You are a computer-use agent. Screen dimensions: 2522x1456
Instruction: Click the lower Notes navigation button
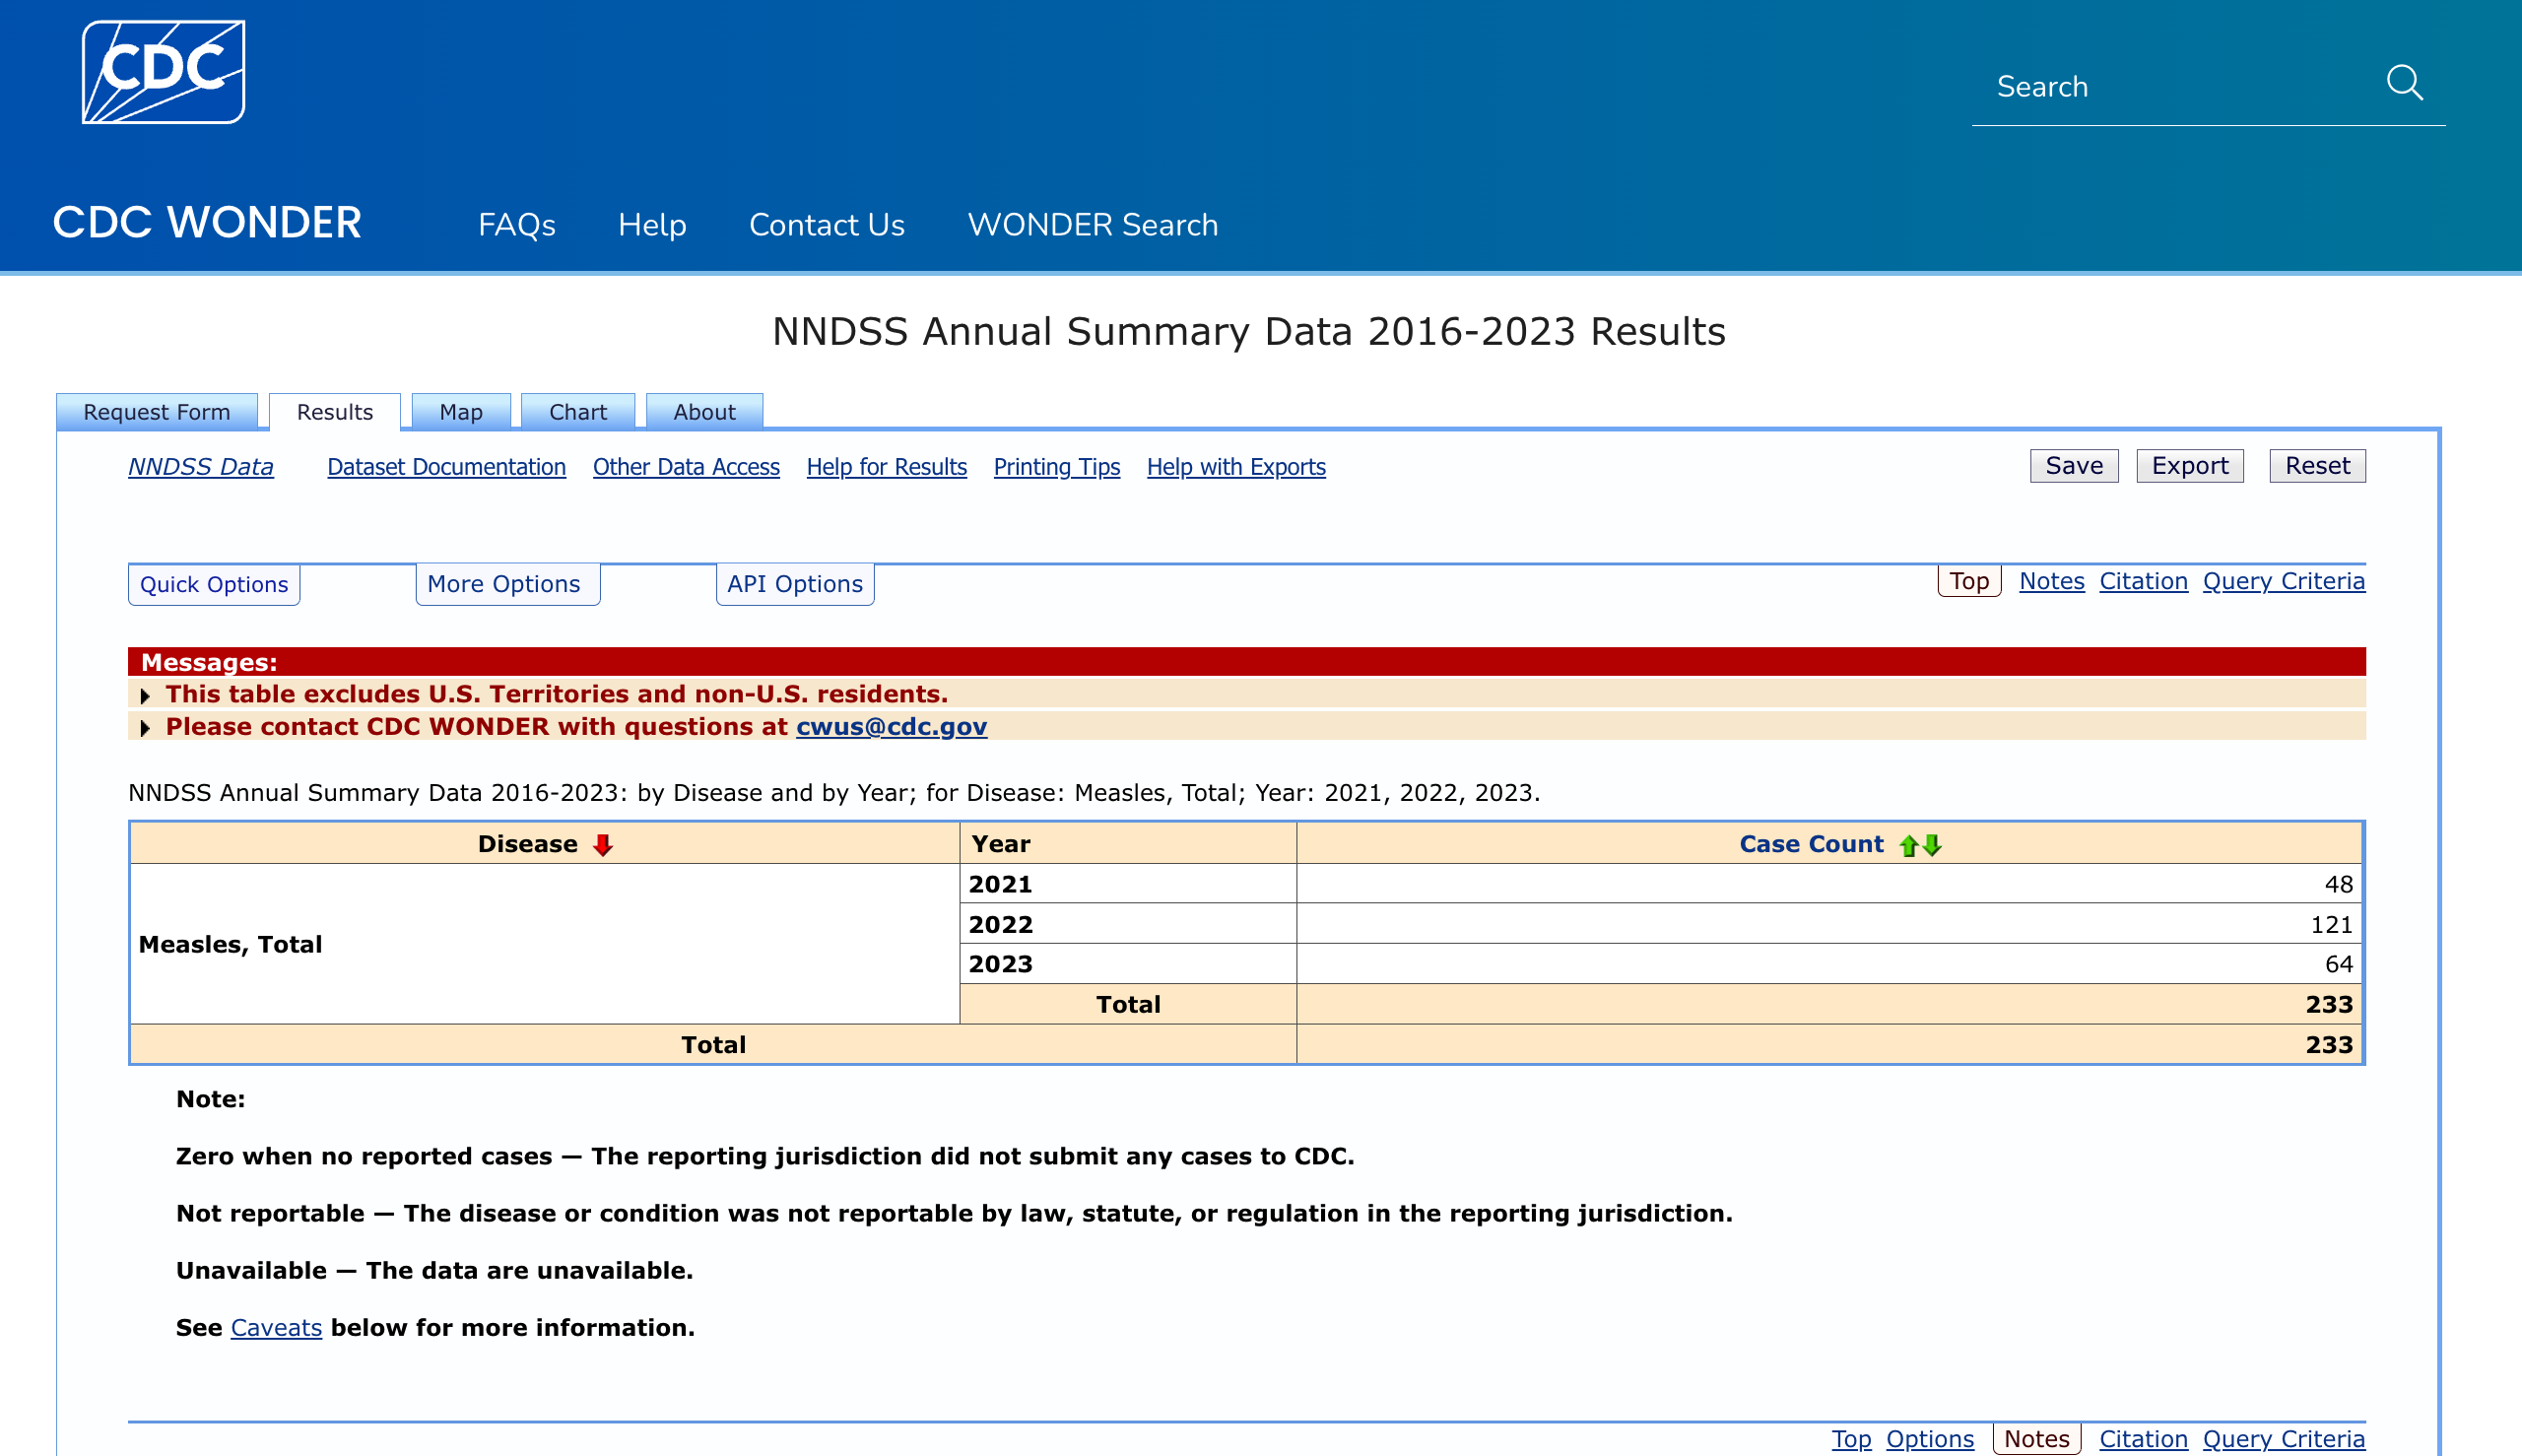click(2037, 1439)
